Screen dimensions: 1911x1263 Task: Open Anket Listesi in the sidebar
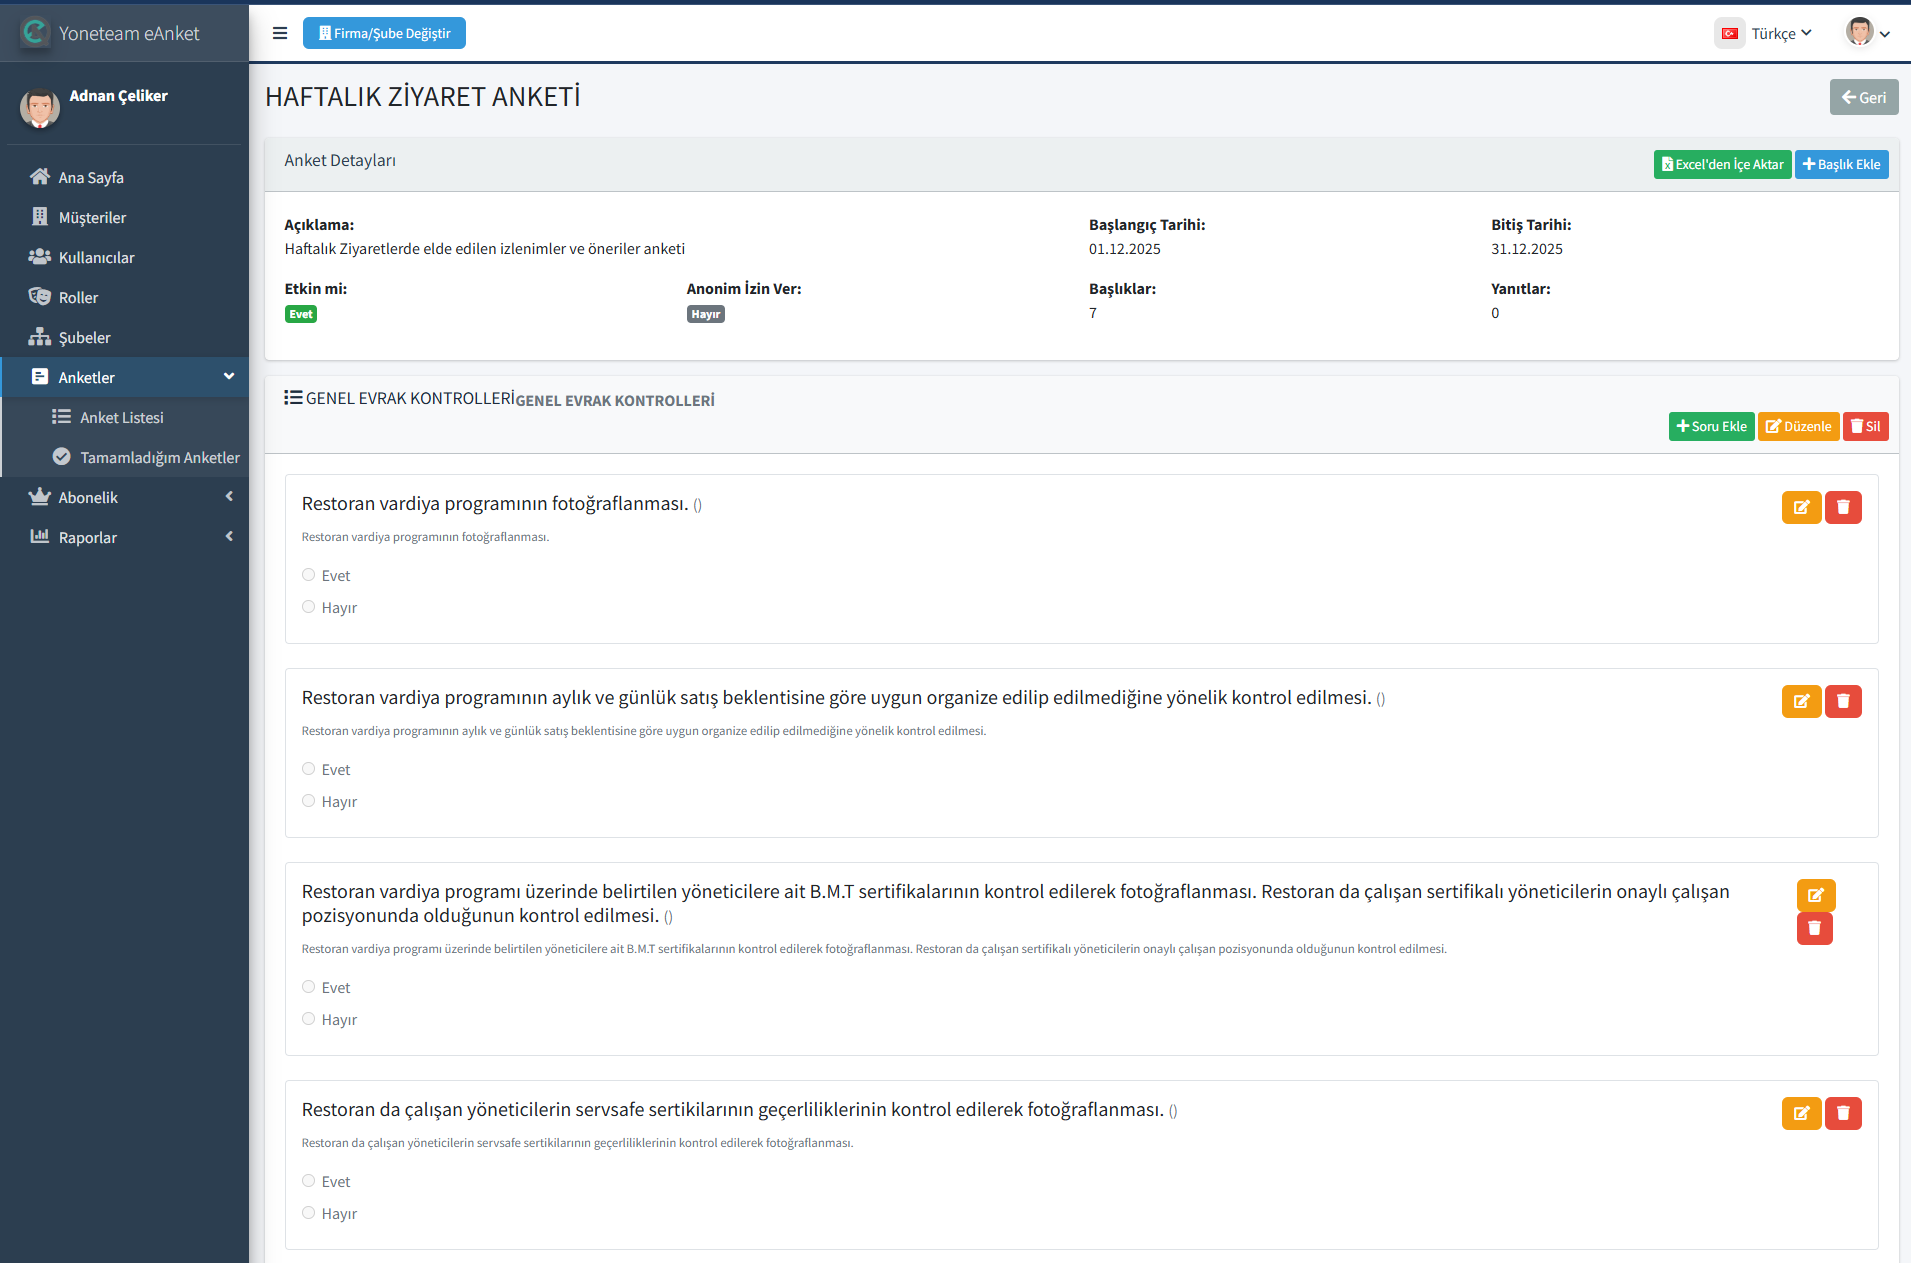[x=121, y=417]
